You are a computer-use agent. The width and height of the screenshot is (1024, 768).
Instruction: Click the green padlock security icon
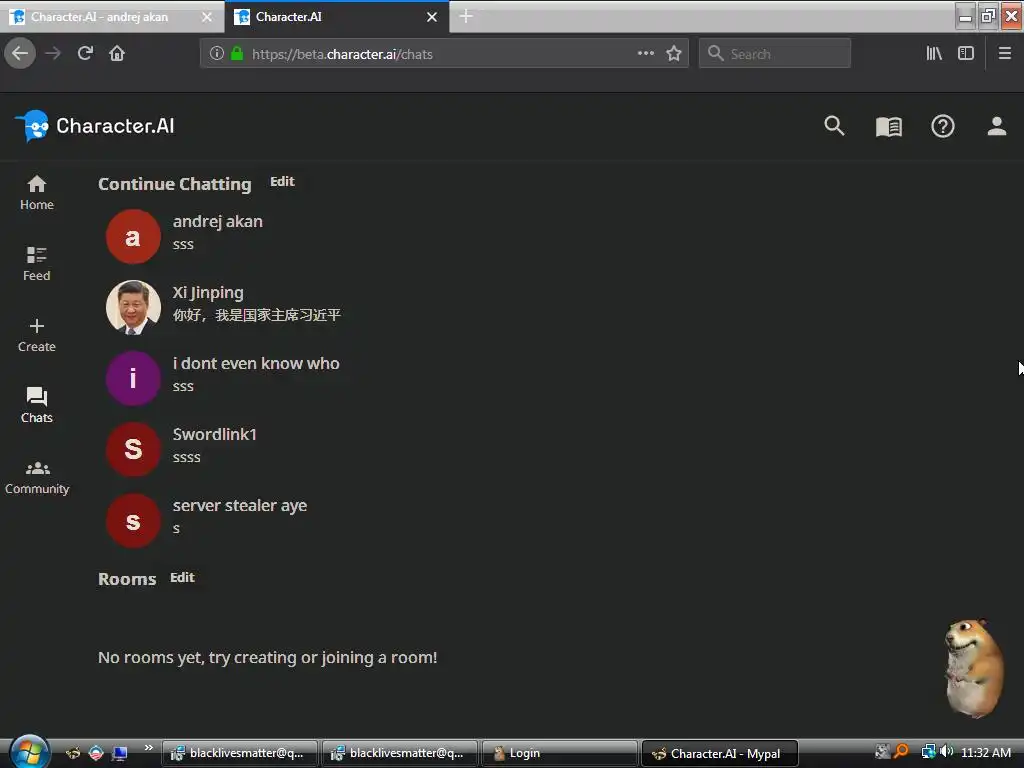[237, 54]
